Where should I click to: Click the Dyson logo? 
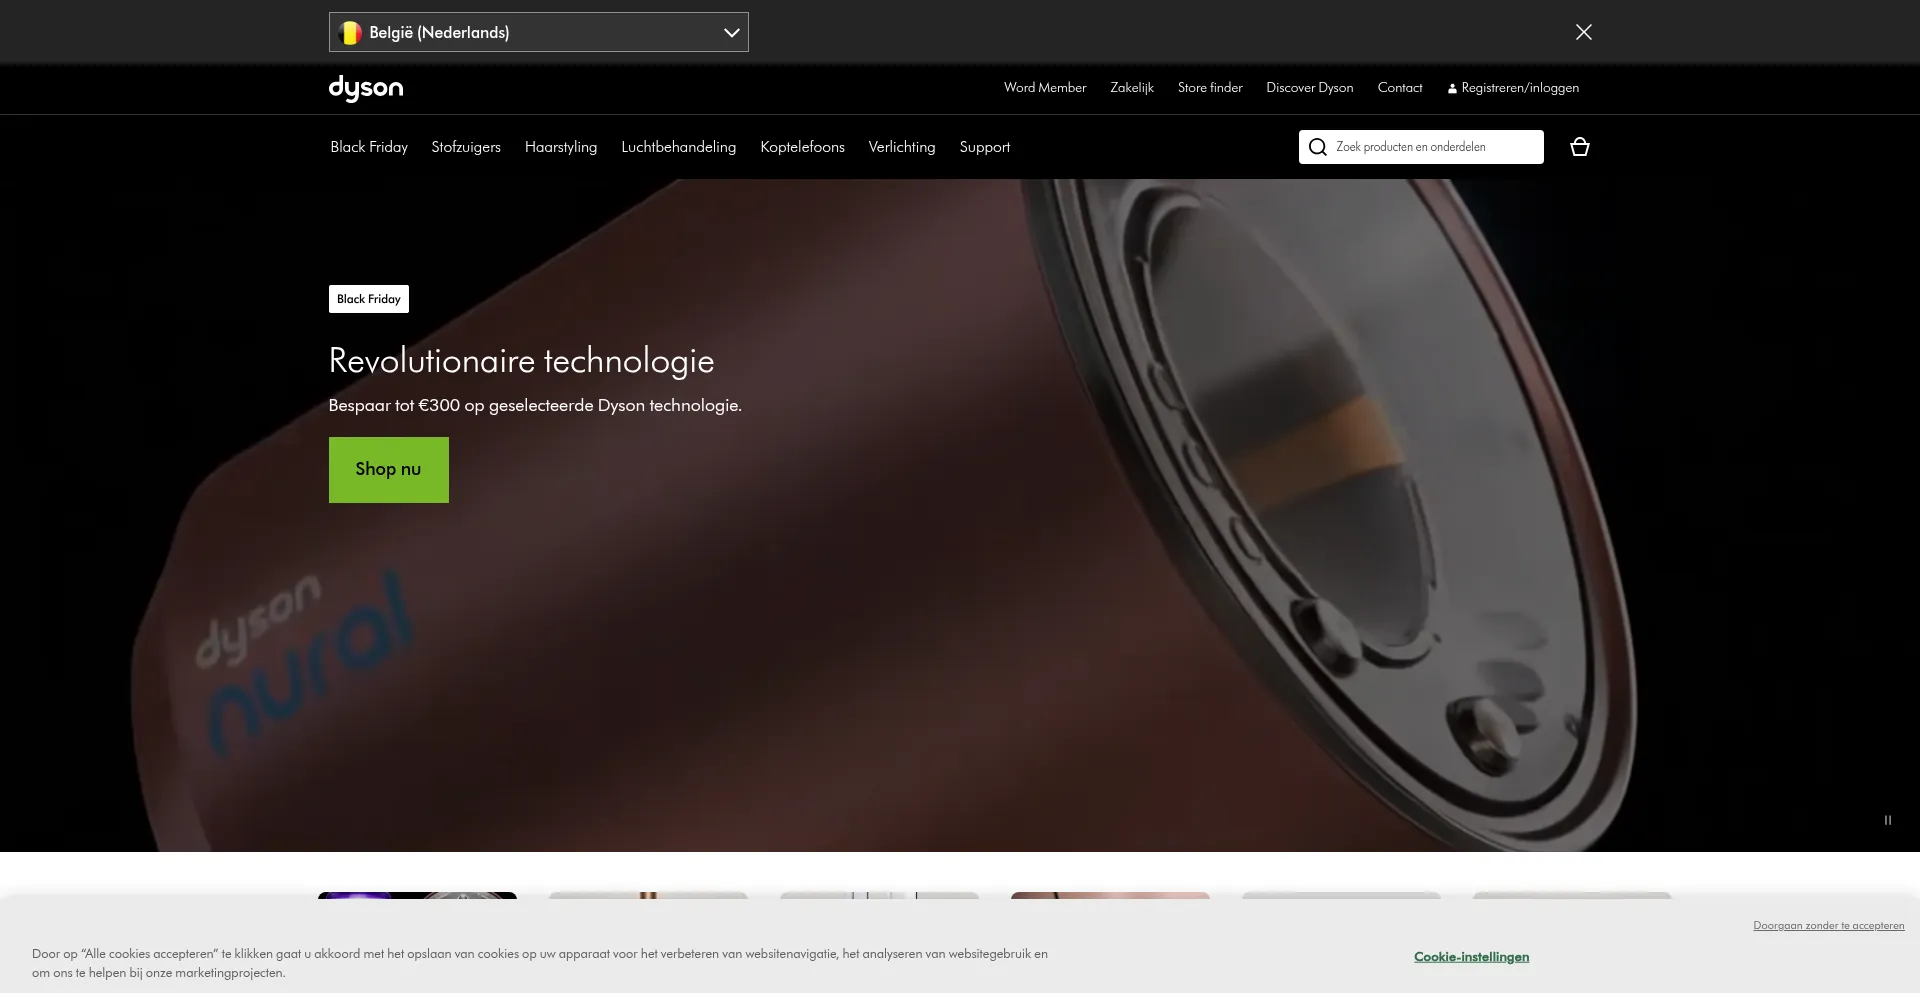pos(366,88)
